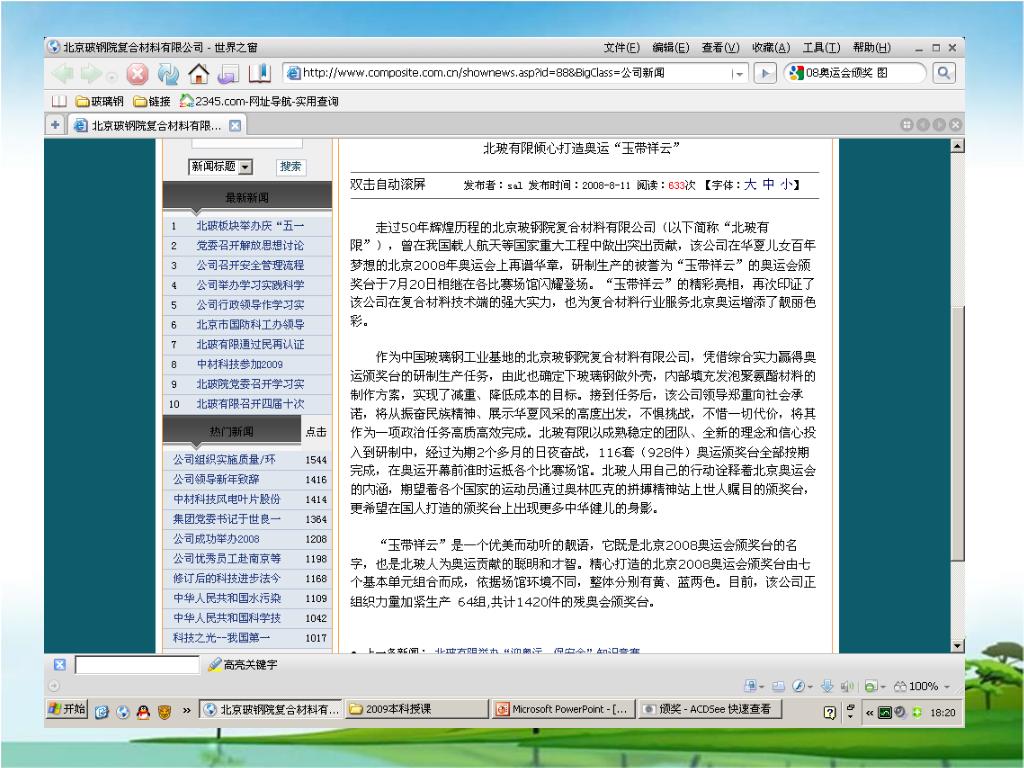Image resolution: width=1024 pixels, height=768 pixels.
Task: Add a new tab with plus button
Action: point(56,125)
